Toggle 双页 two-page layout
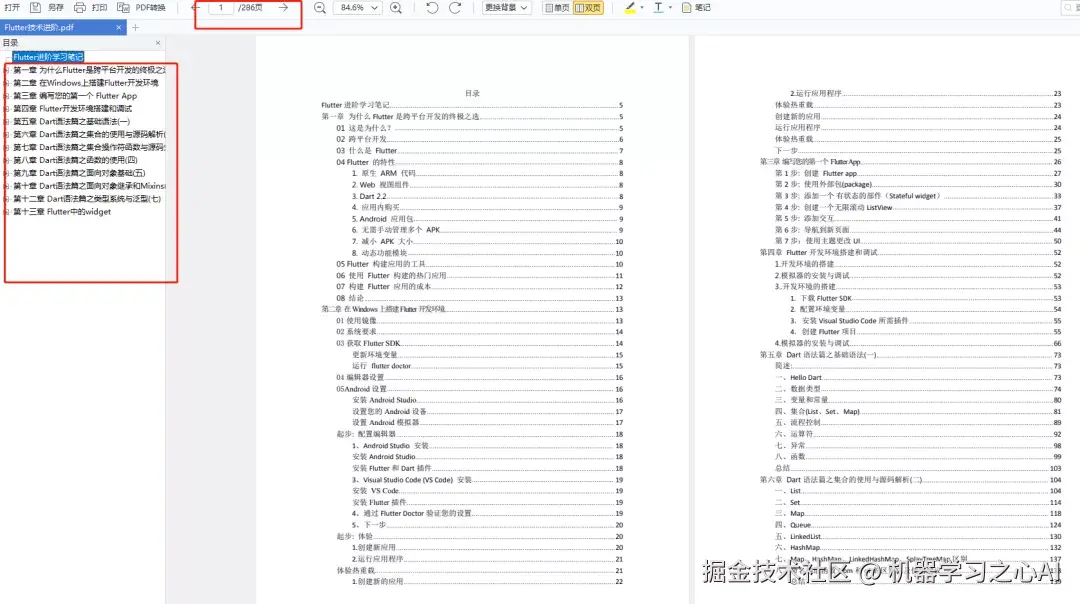 (586, 8)
